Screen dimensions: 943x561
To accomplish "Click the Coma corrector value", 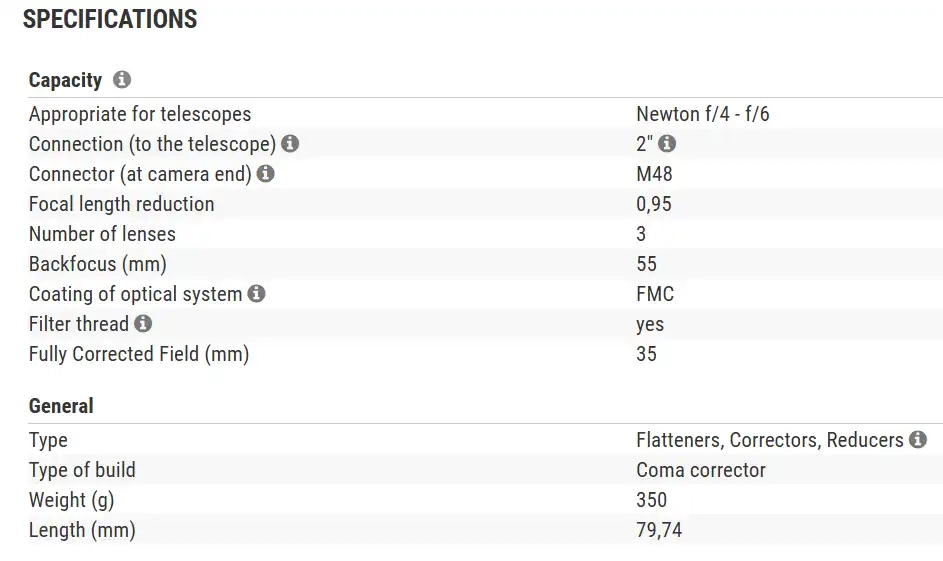I will (x=700, y=470).
